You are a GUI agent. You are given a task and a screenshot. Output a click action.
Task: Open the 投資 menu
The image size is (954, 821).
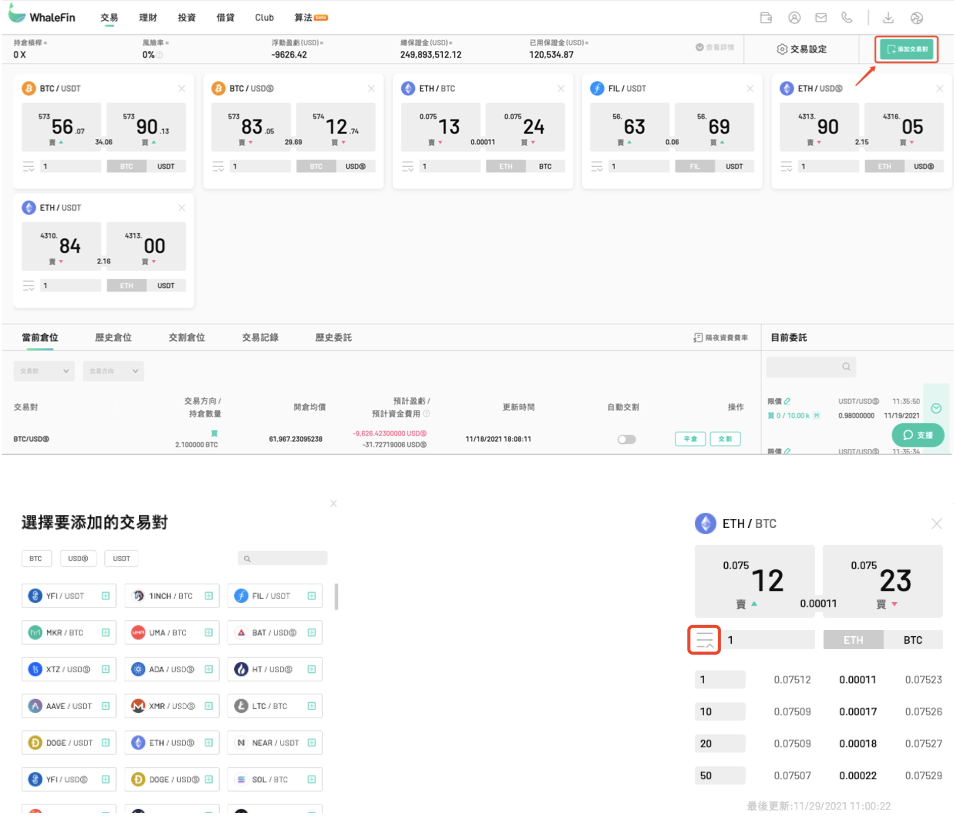tap(187, 18)
